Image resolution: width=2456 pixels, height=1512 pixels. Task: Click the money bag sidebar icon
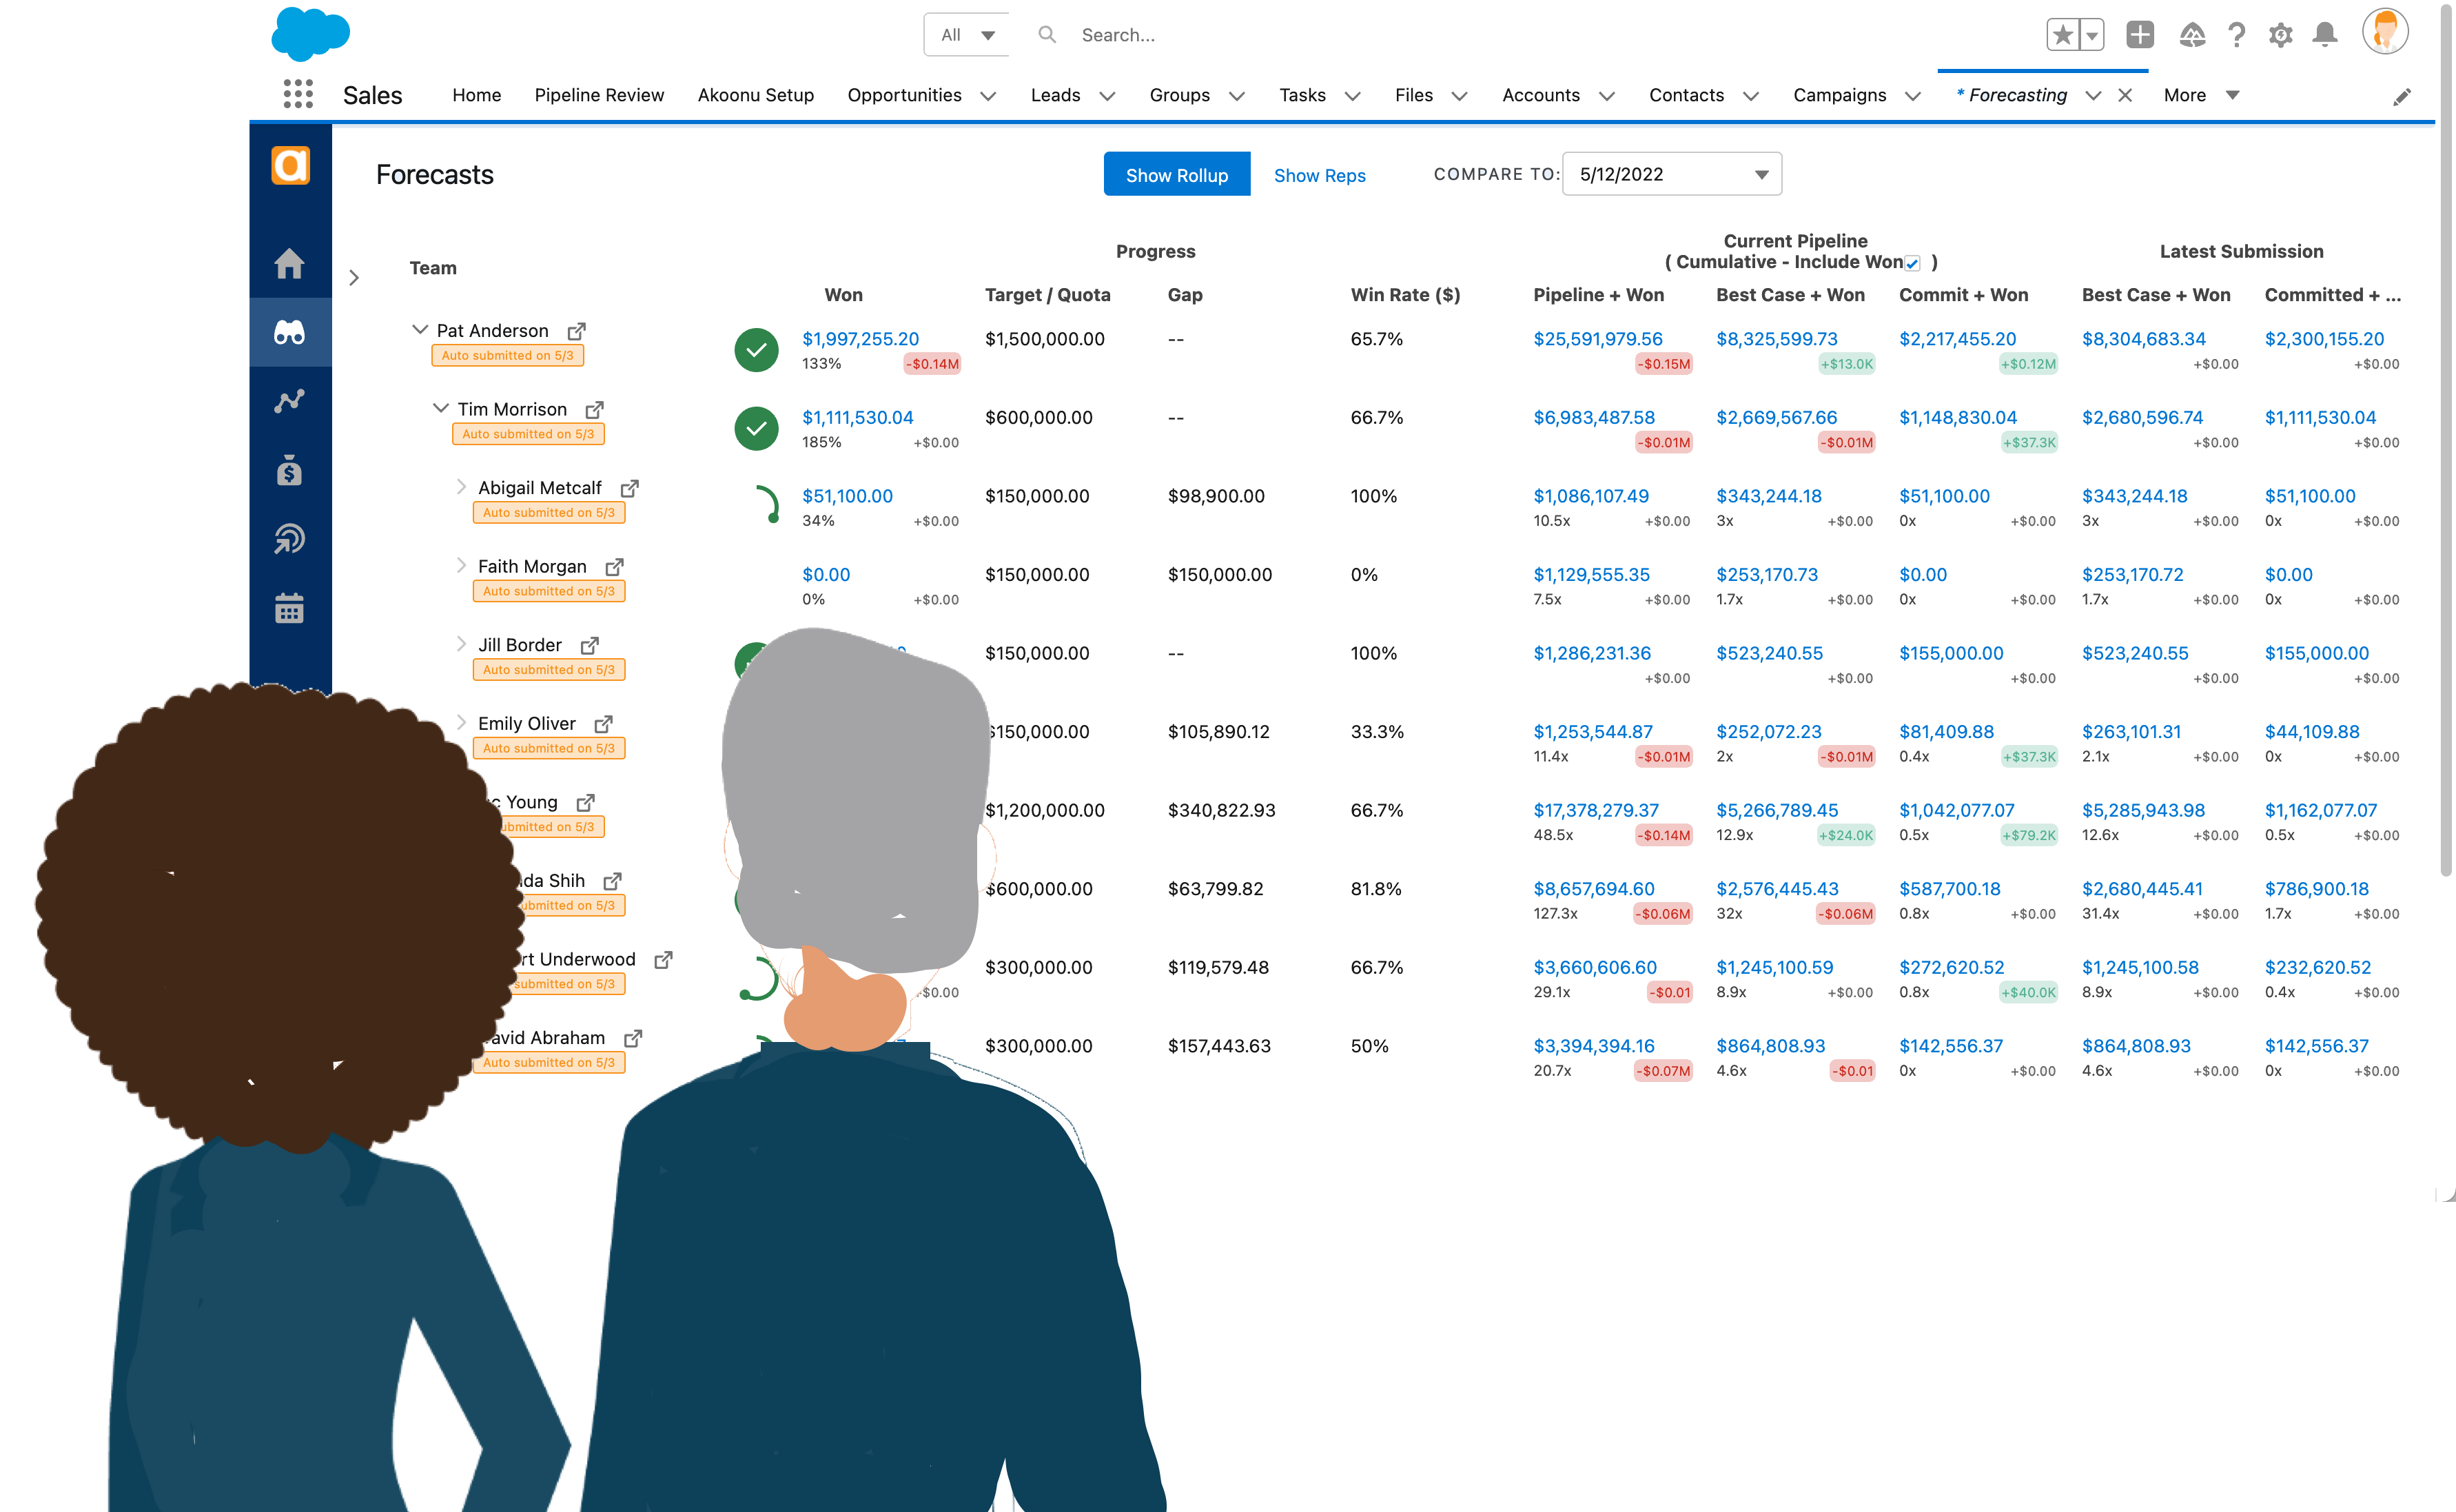coord(290,471)
